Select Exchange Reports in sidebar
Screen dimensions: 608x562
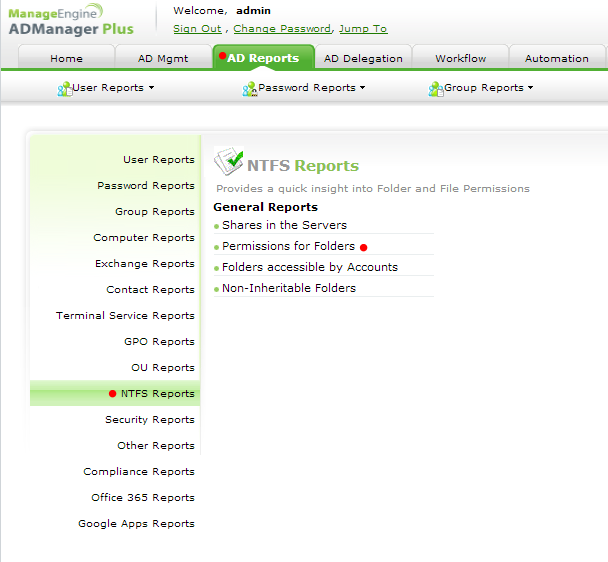click(x=145, y=263)
